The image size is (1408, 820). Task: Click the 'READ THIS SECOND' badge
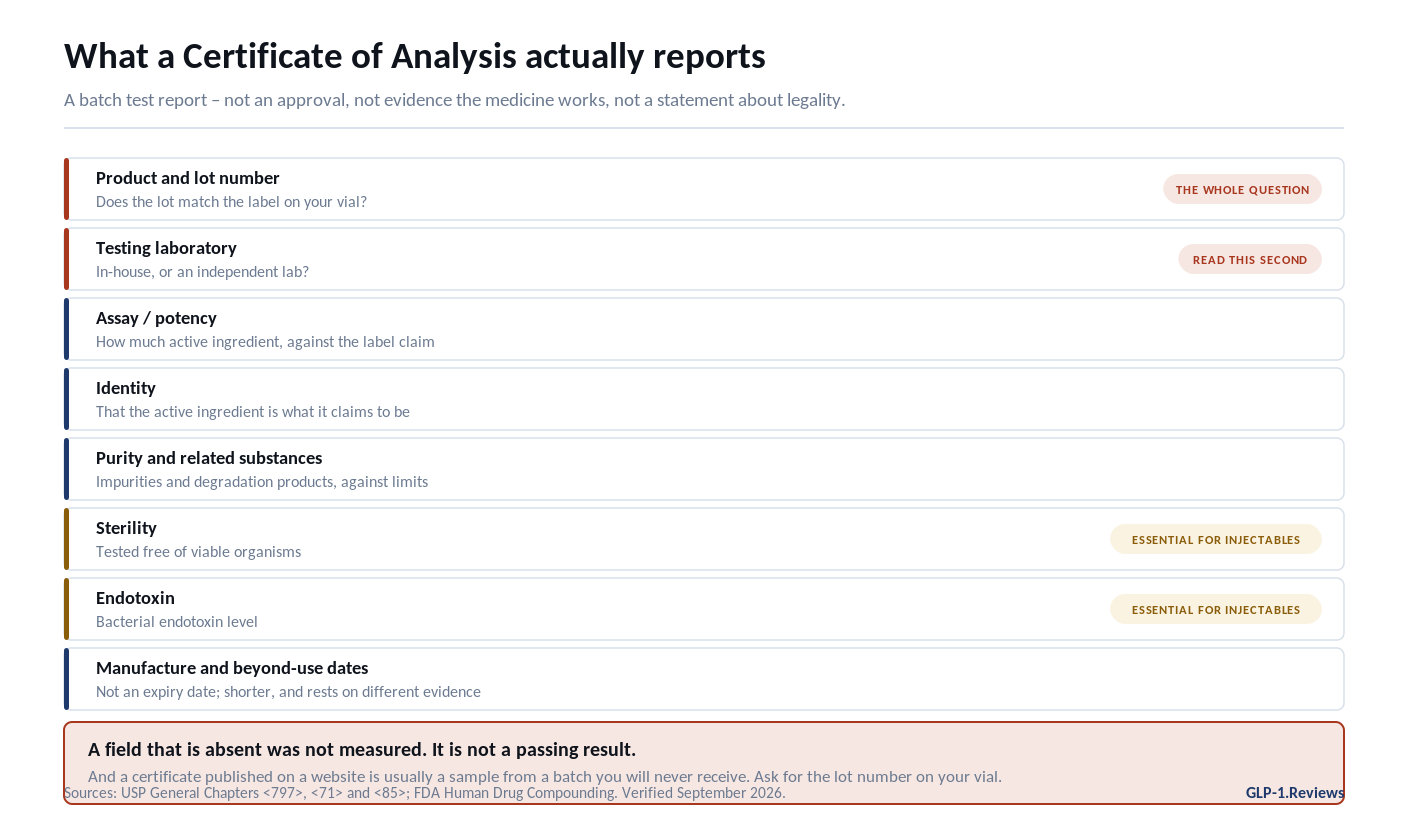[x=1250, y=259]
